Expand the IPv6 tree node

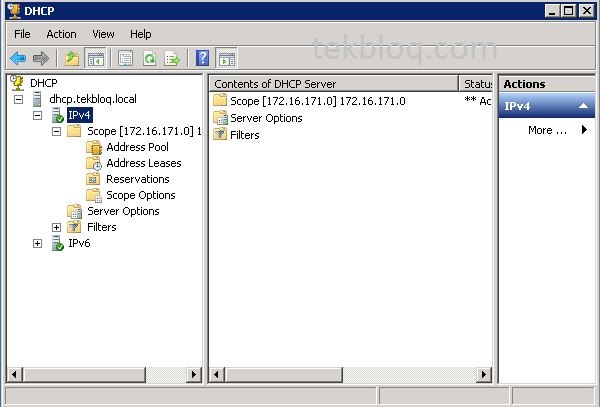coord(37,244)
